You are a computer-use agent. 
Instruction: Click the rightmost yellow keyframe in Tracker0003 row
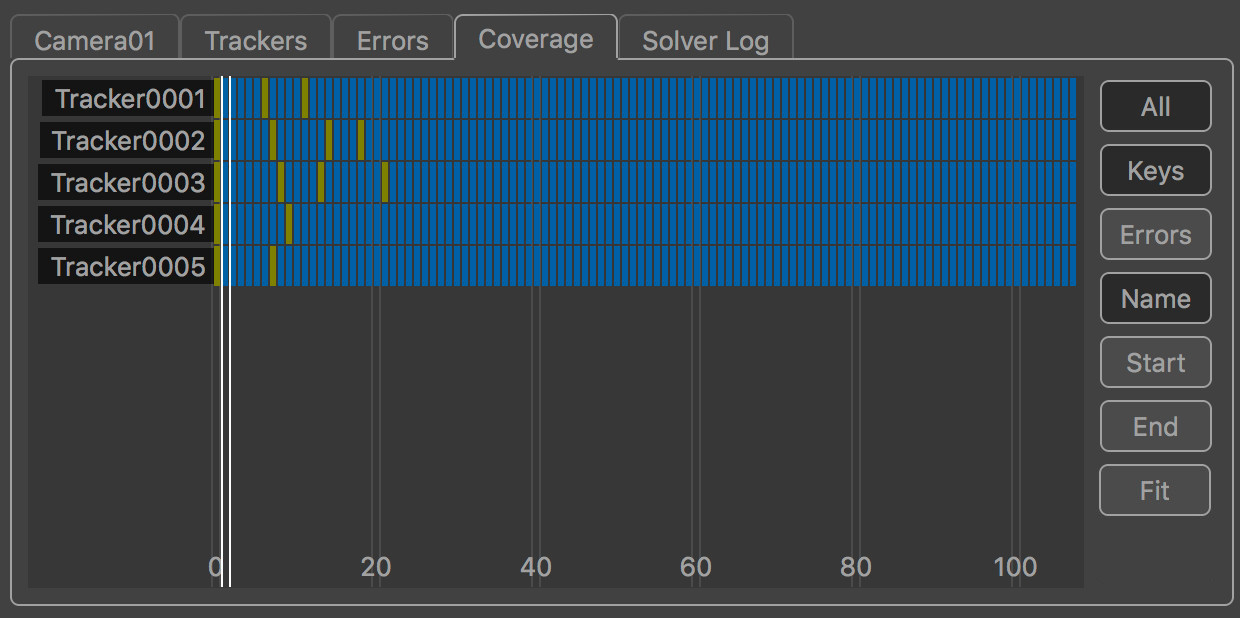pos(385,182)
